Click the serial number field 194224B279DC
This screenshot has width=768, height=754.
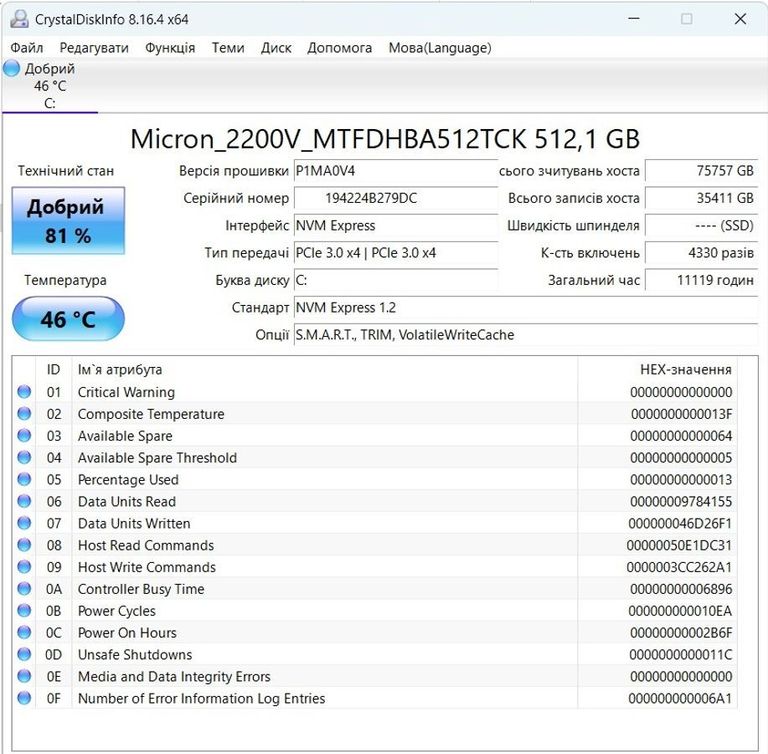tap(395, 198)
